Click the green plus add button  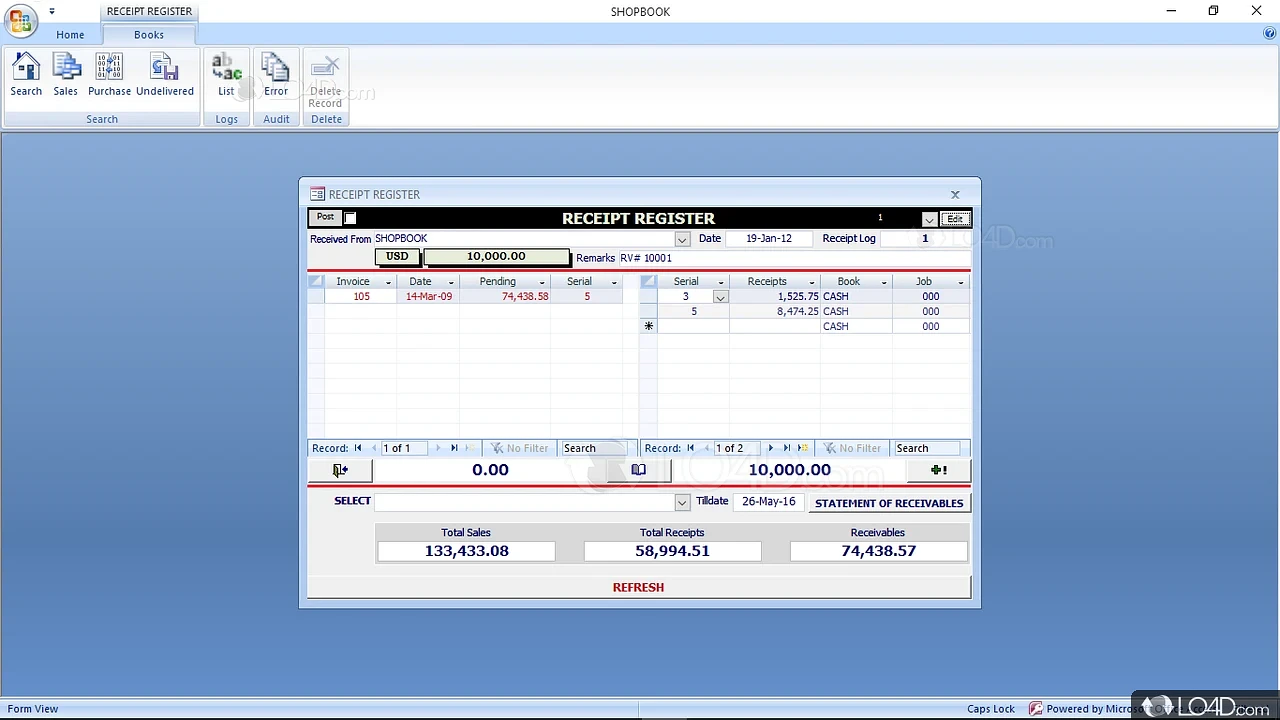click(938, 470)
